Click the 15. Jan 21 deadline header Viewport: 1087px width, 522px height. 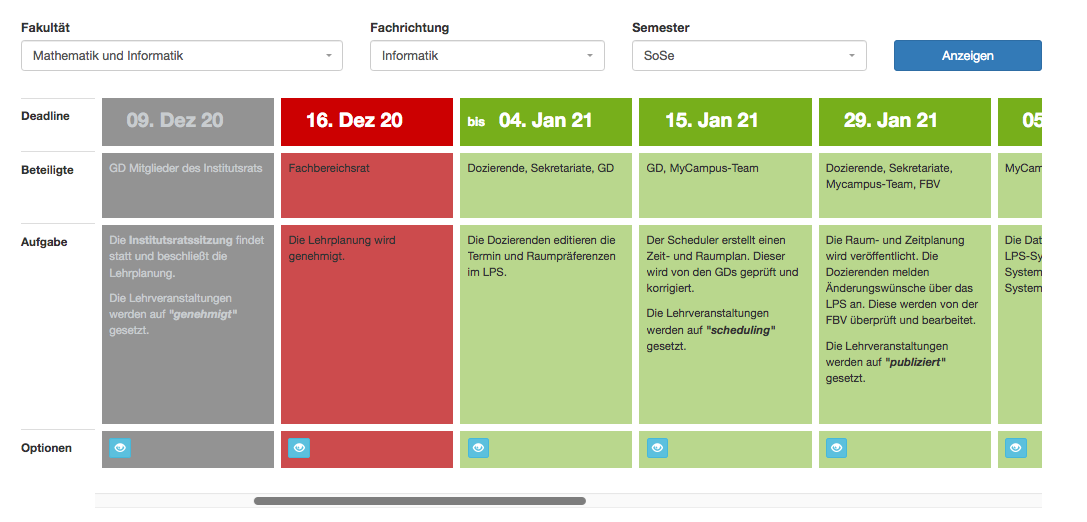pos(725,121)
